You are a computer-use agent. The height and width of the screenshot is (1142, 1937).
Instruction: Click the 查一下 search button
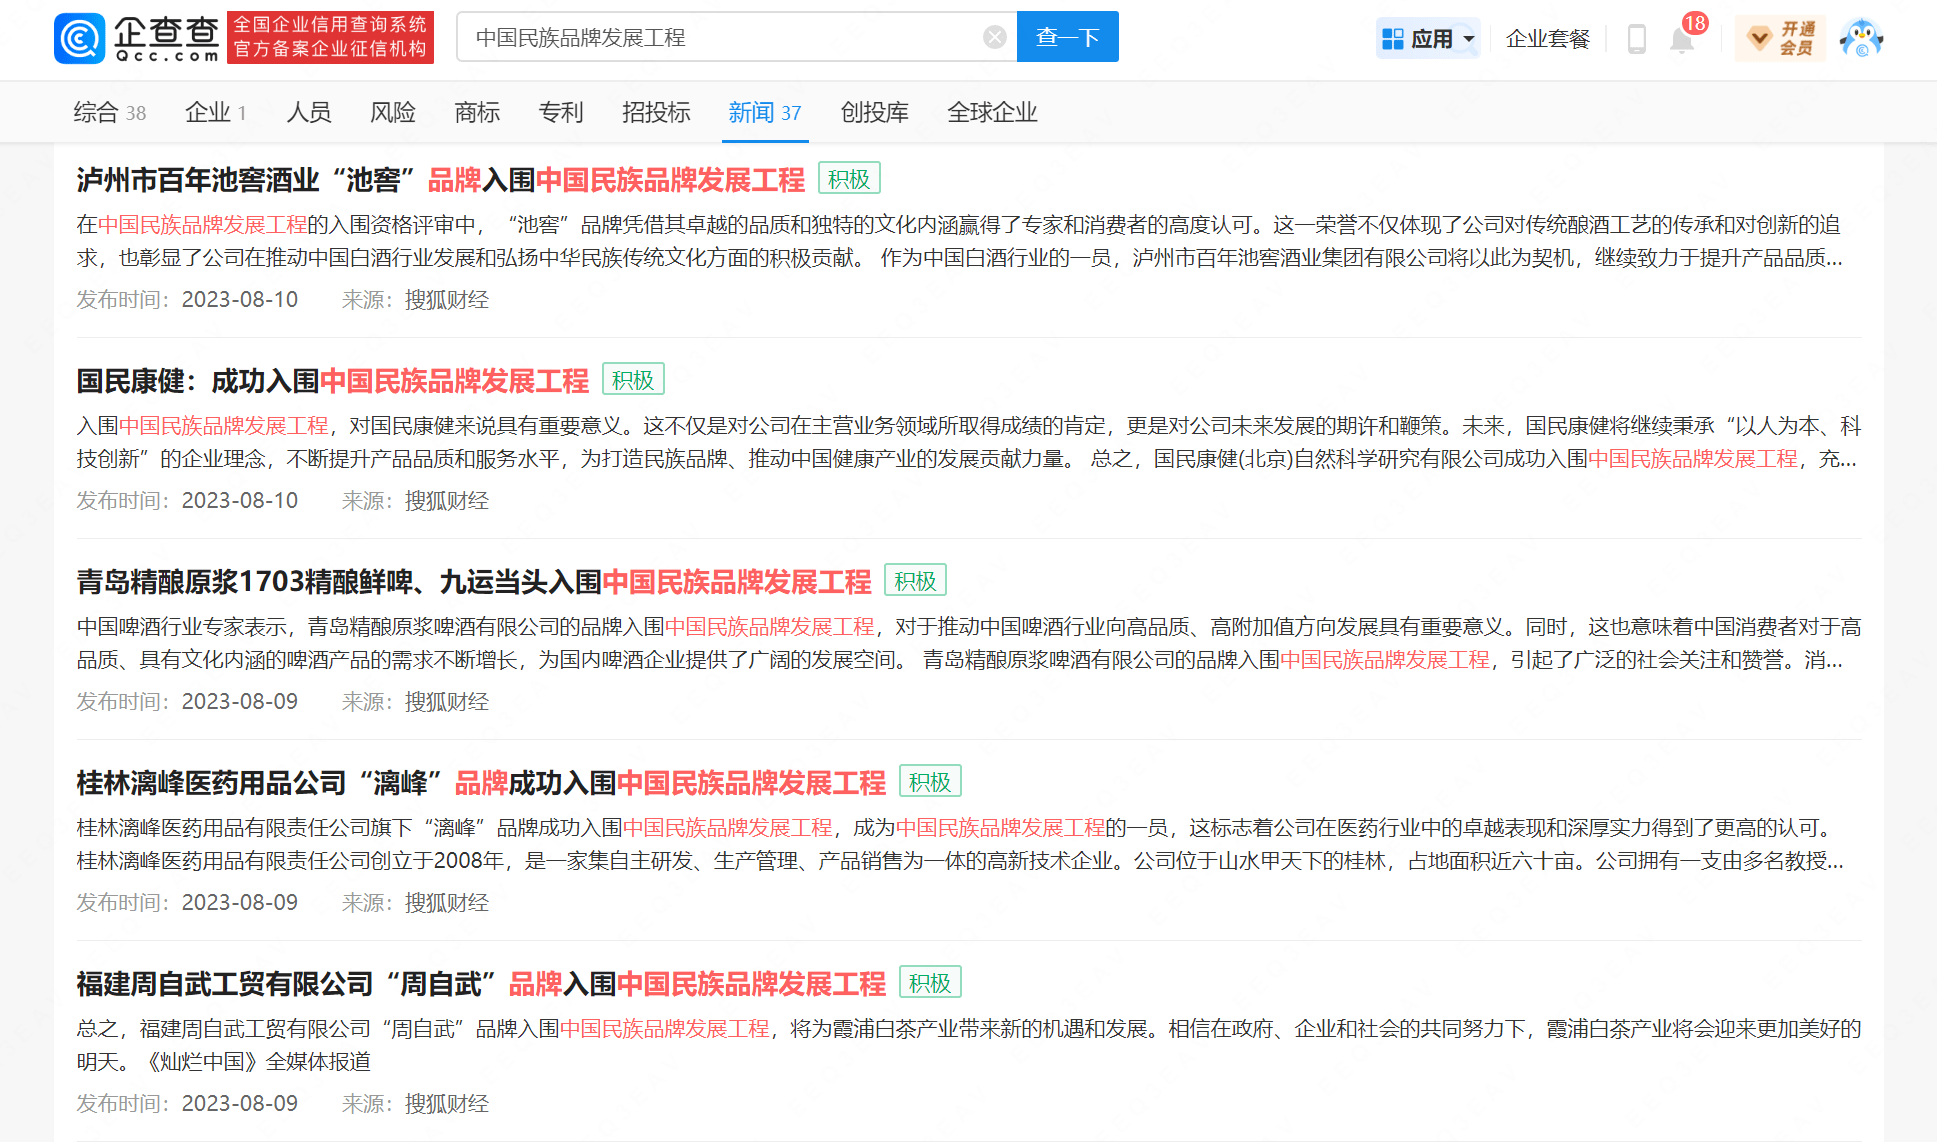tap(1067, 37)
